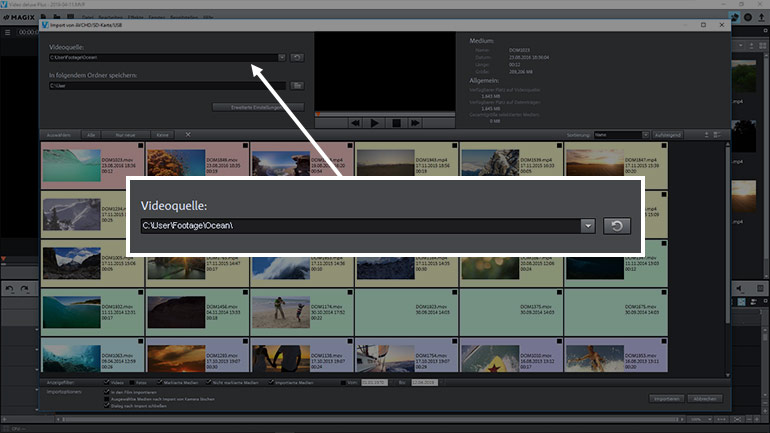Image resolution: width=770 pixels, height=433 pixels.
Task: Select the DOM1953.mov surfer thumbnail
Action: [x=595, y=358]
